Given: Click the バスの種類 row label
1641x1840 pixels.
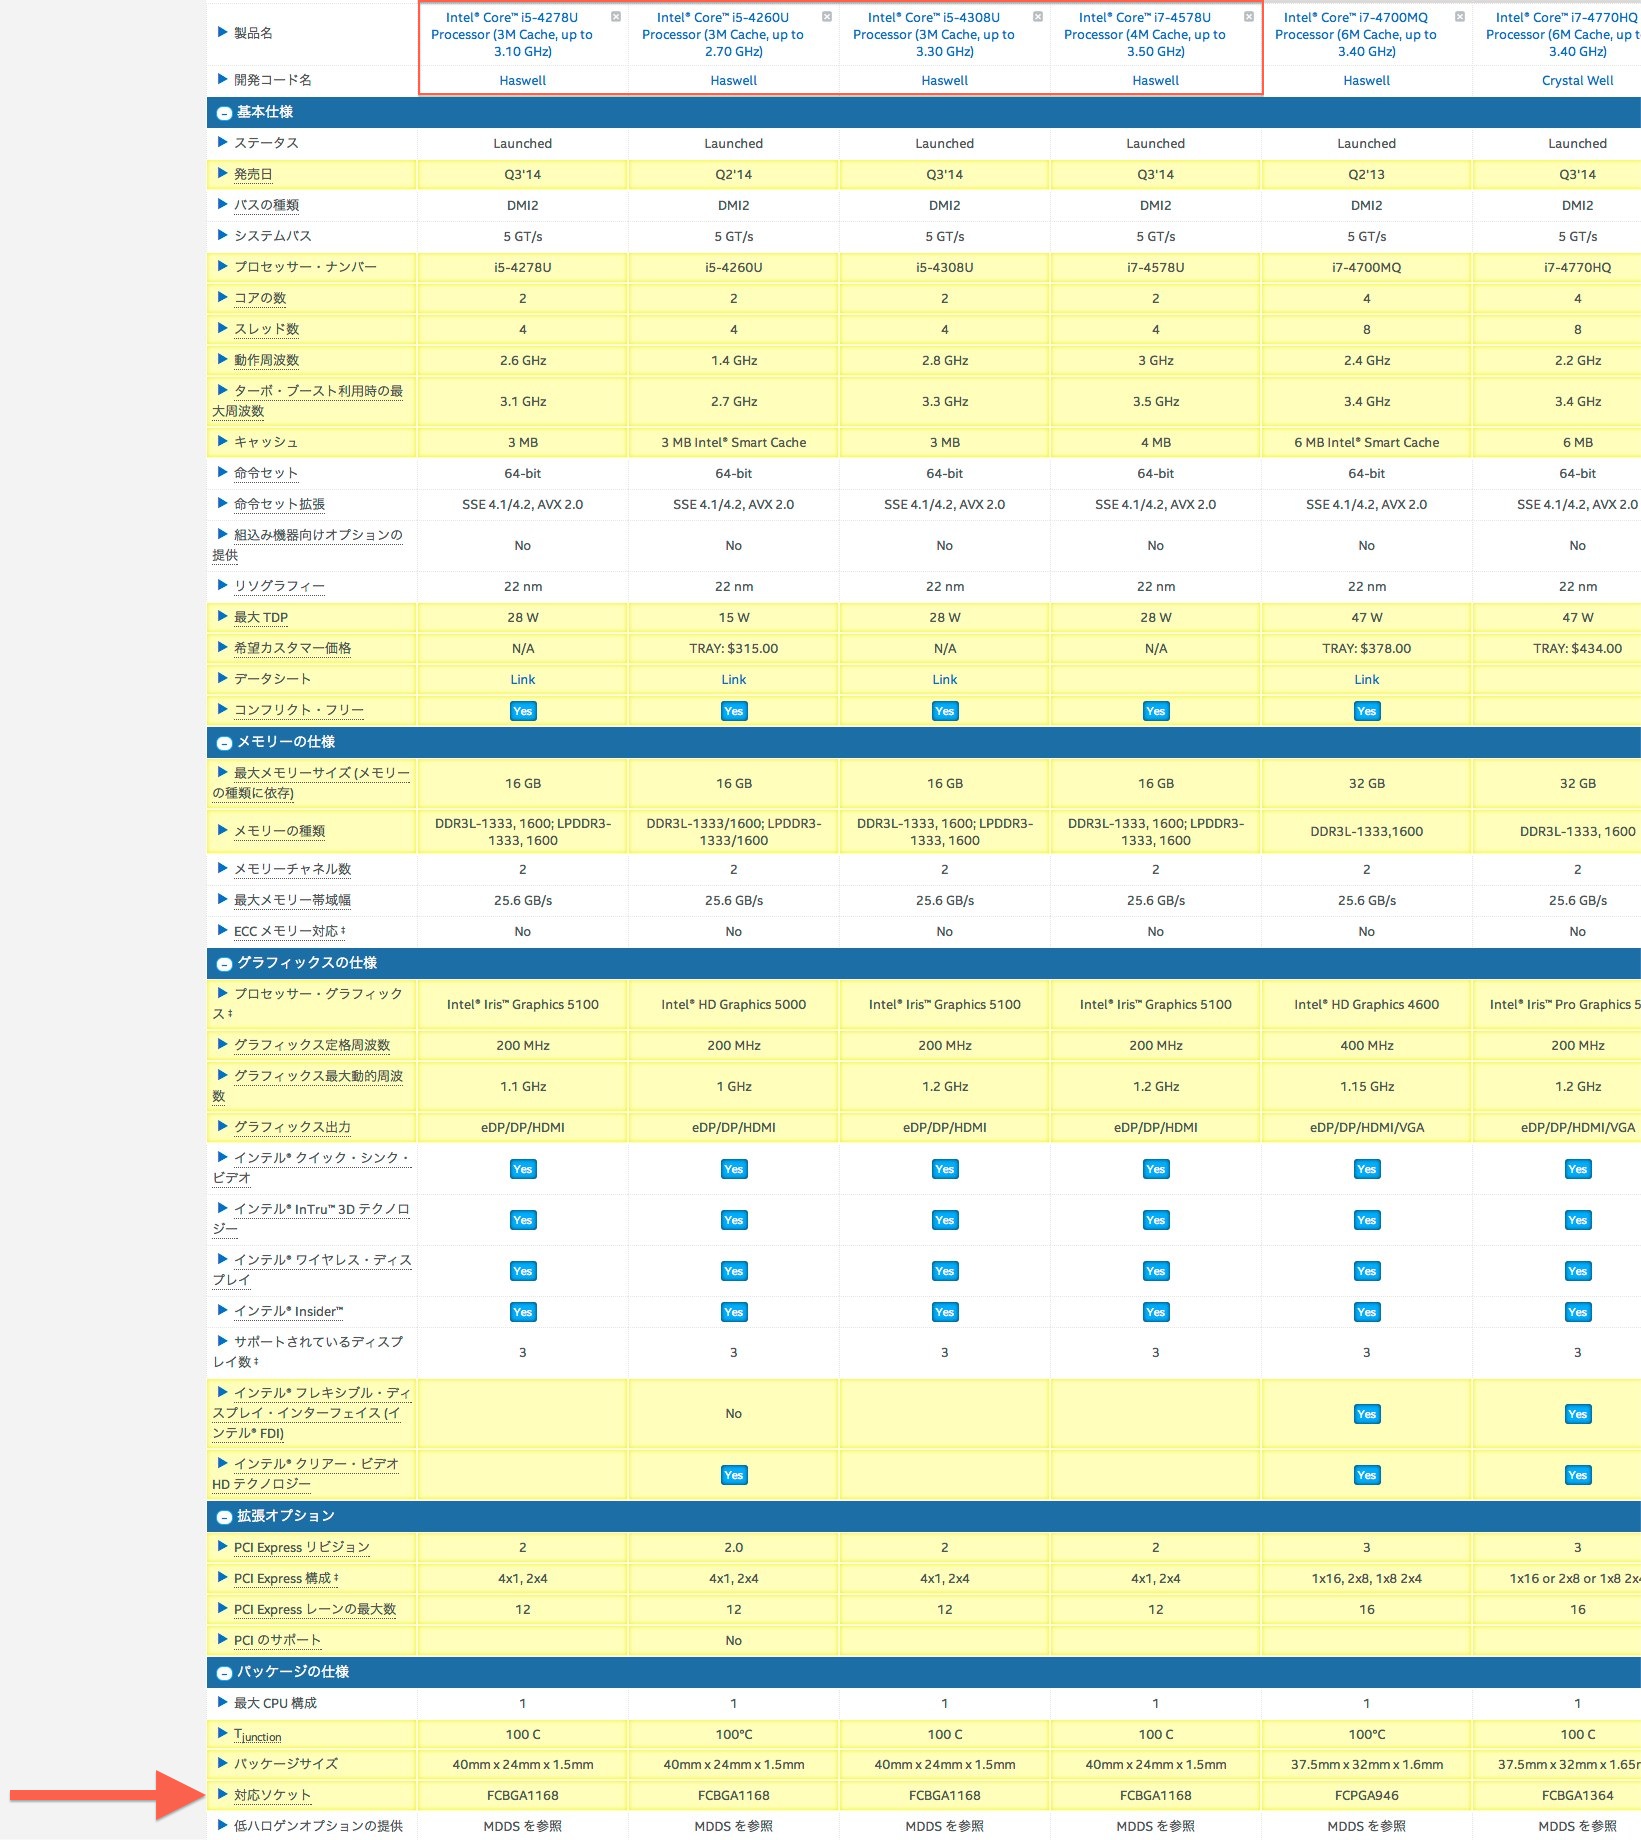Looking at the screenshot, I should point(266,205).
